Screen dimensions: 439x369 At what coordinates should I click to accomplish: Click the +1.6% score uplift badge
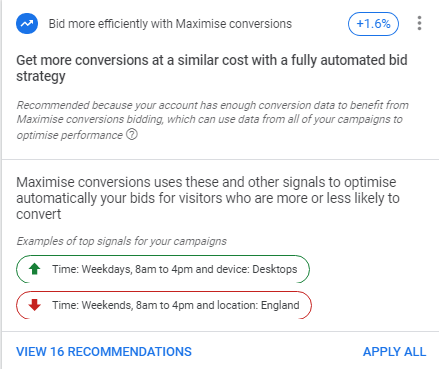373,24
